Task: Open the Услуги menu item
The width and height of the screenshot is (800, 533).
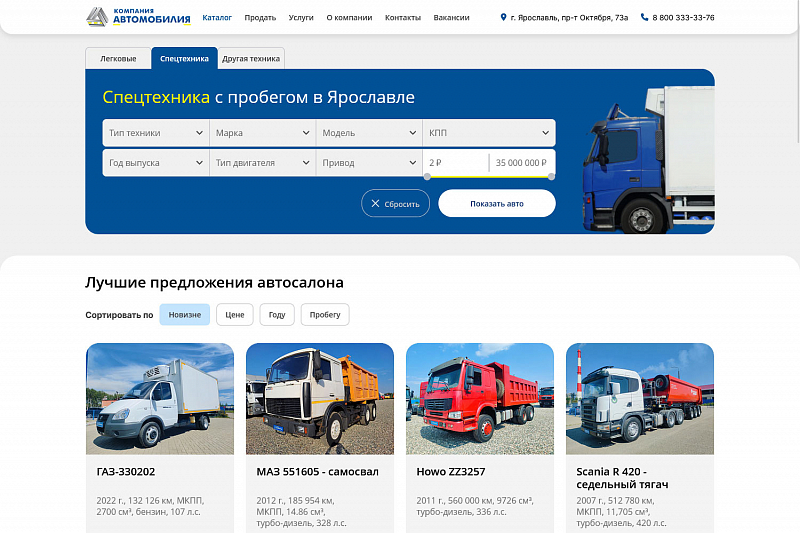Action: coord(301,17)
